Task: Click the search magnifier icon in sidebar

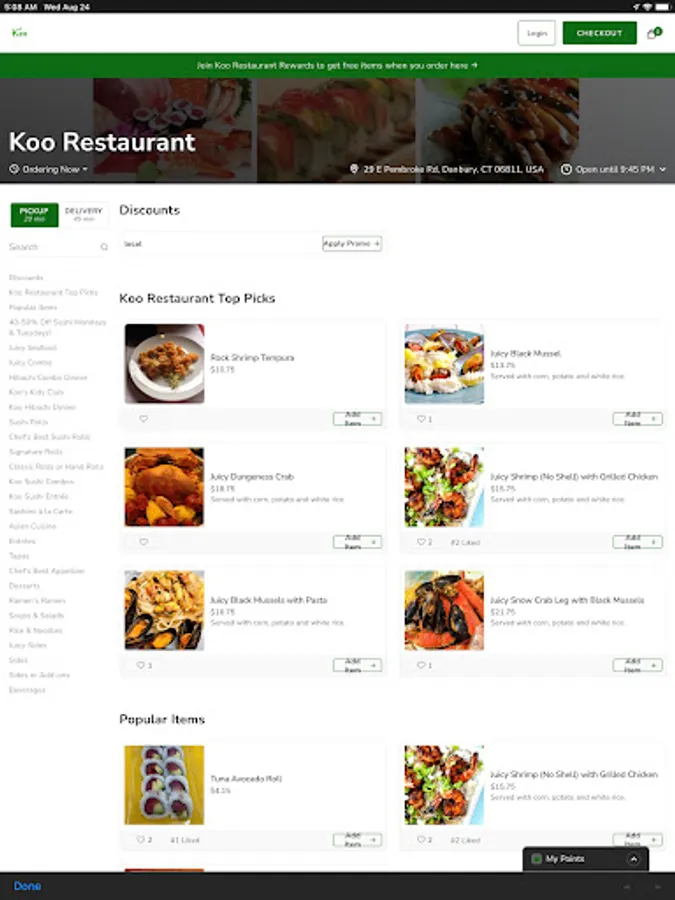Action: (104, 247)
